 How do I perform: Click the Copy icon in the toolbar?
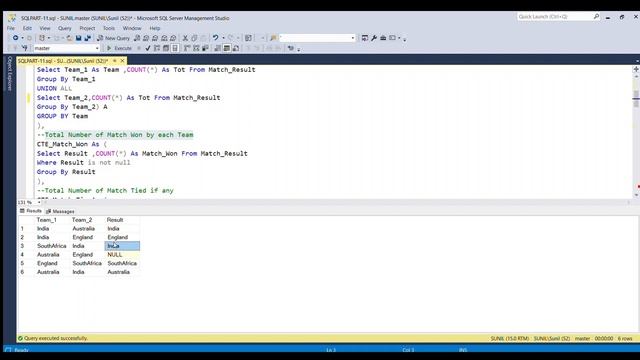click(x=194, y=38)
